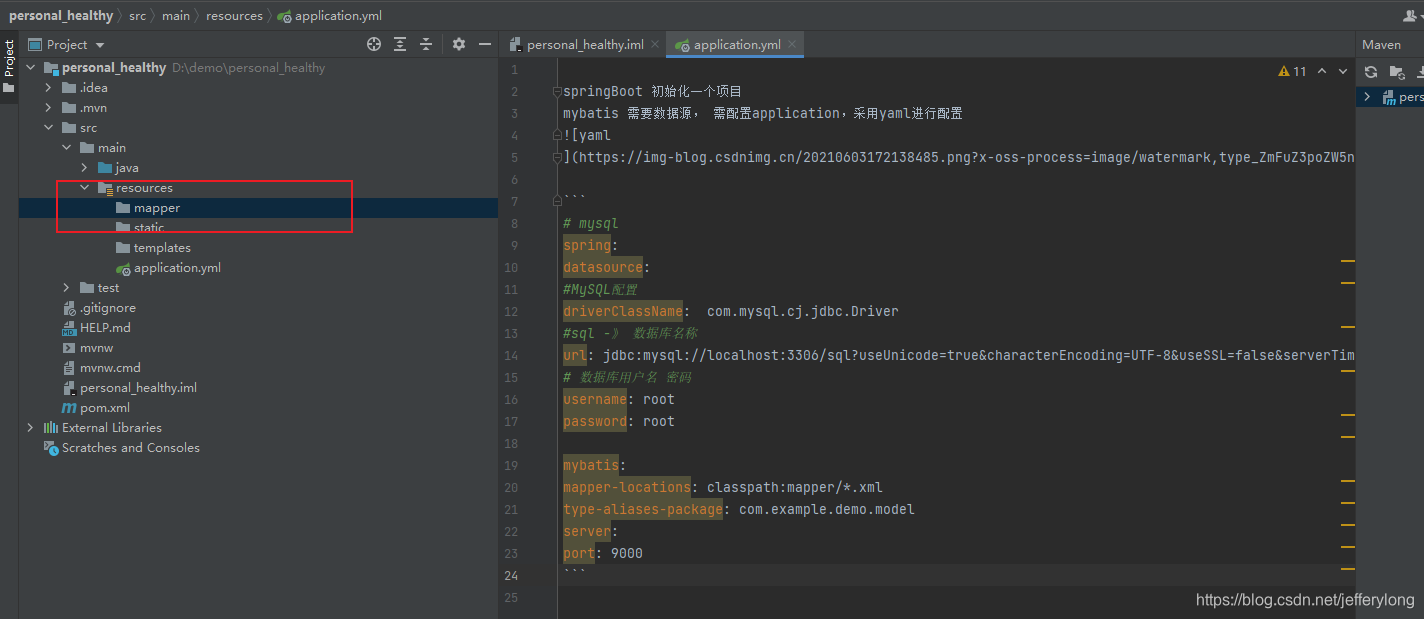Click line number 19 in the gutter
Image resolution: width=1424 pixels, height=619 pixels.
[x=511, y=465]
